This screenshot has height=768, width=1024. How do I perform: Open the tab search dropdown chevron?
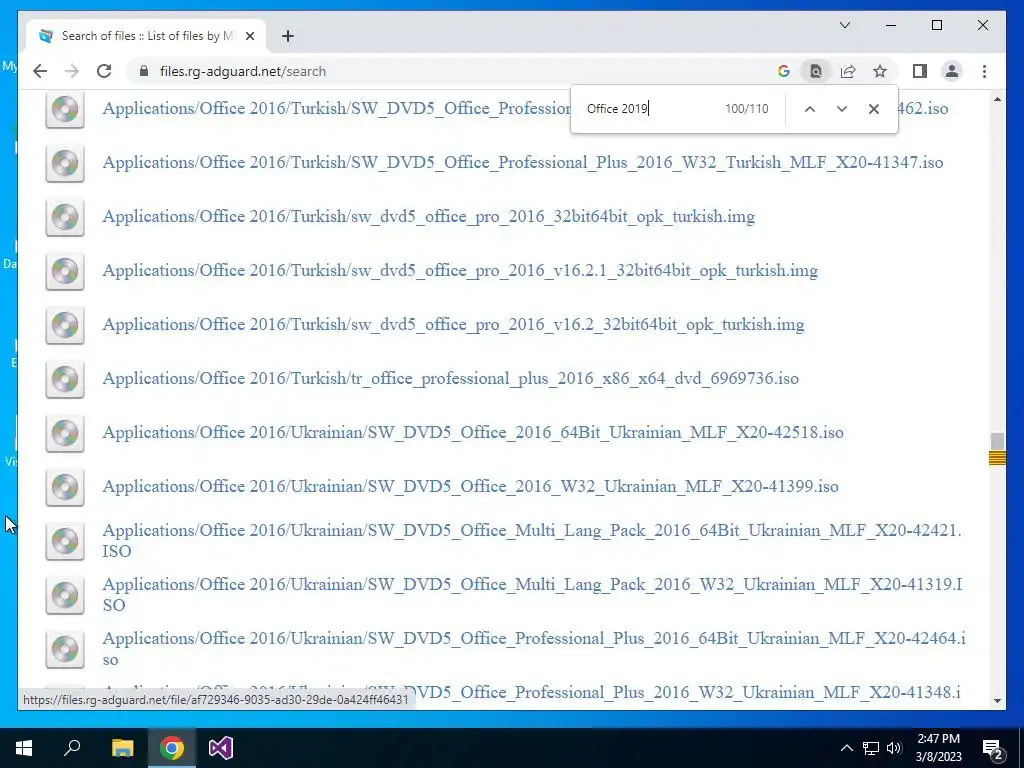coord(845,25)
